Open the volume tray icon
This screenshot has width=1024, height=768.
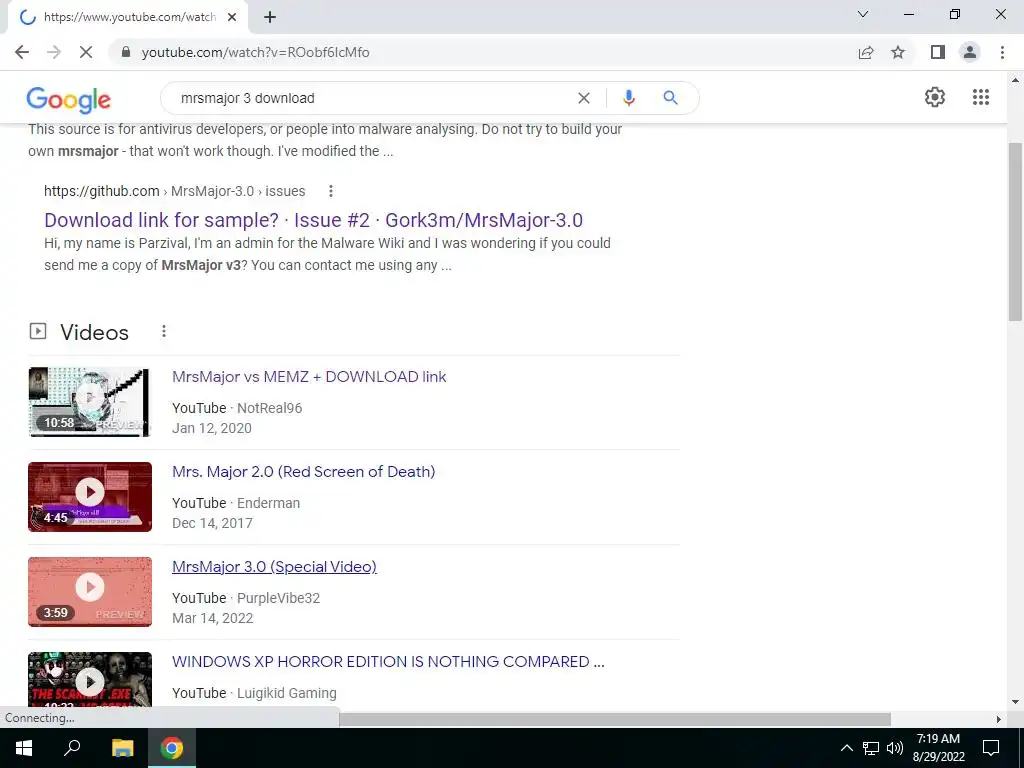pyautogui.click(x=895, y=748)
